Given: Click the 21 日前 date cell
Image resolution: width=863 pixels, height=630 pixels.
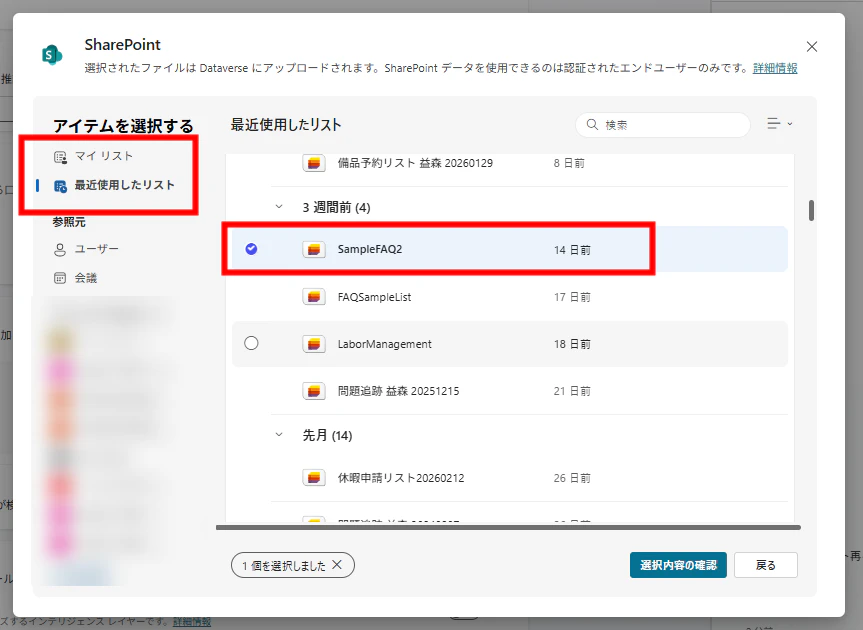Looking at the screenshot, I should 572,391.
